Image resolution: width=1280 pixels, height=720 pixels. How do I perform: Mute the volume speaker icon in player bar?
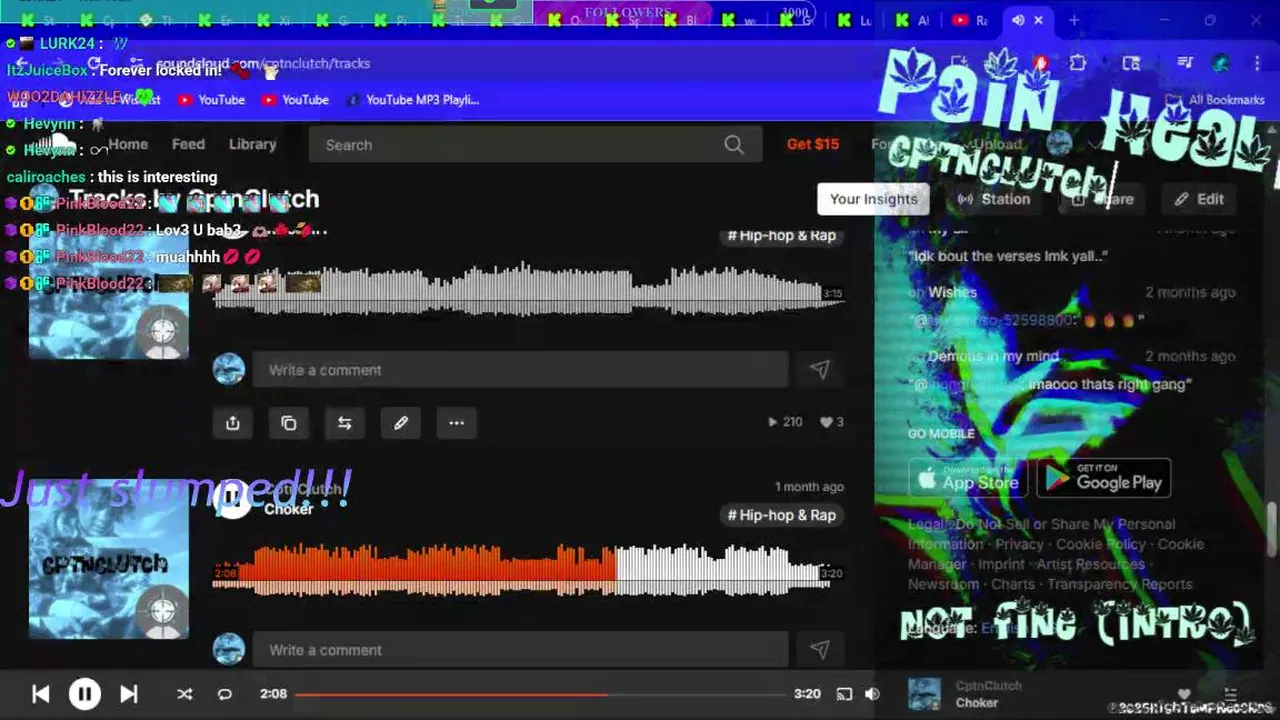[872, 694]
